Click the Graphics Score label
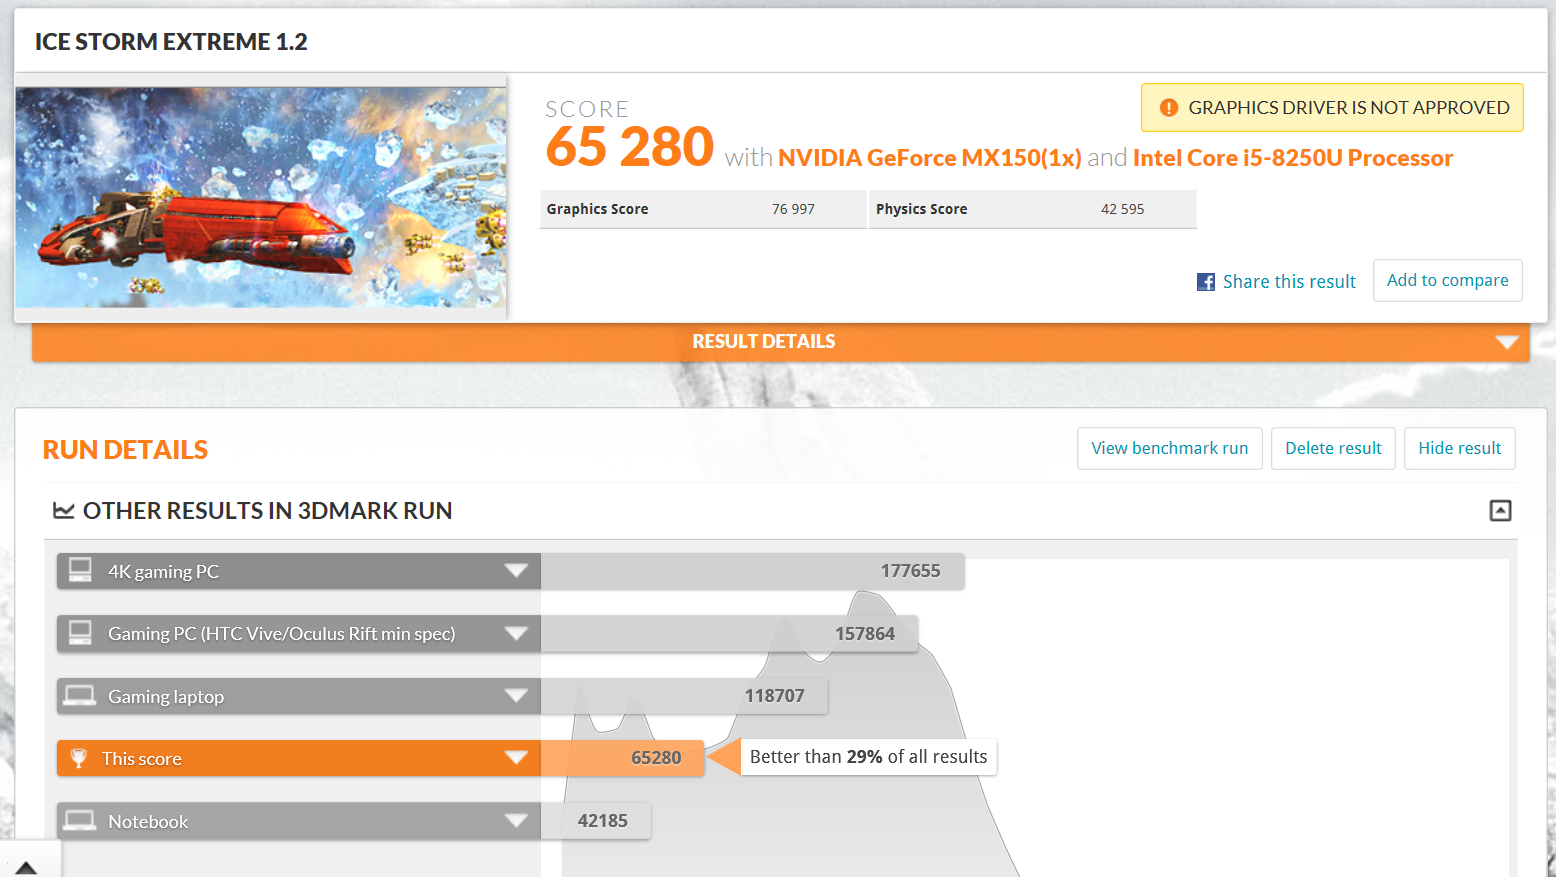This screenshot has height=877, width=1556. coord(597,209)
